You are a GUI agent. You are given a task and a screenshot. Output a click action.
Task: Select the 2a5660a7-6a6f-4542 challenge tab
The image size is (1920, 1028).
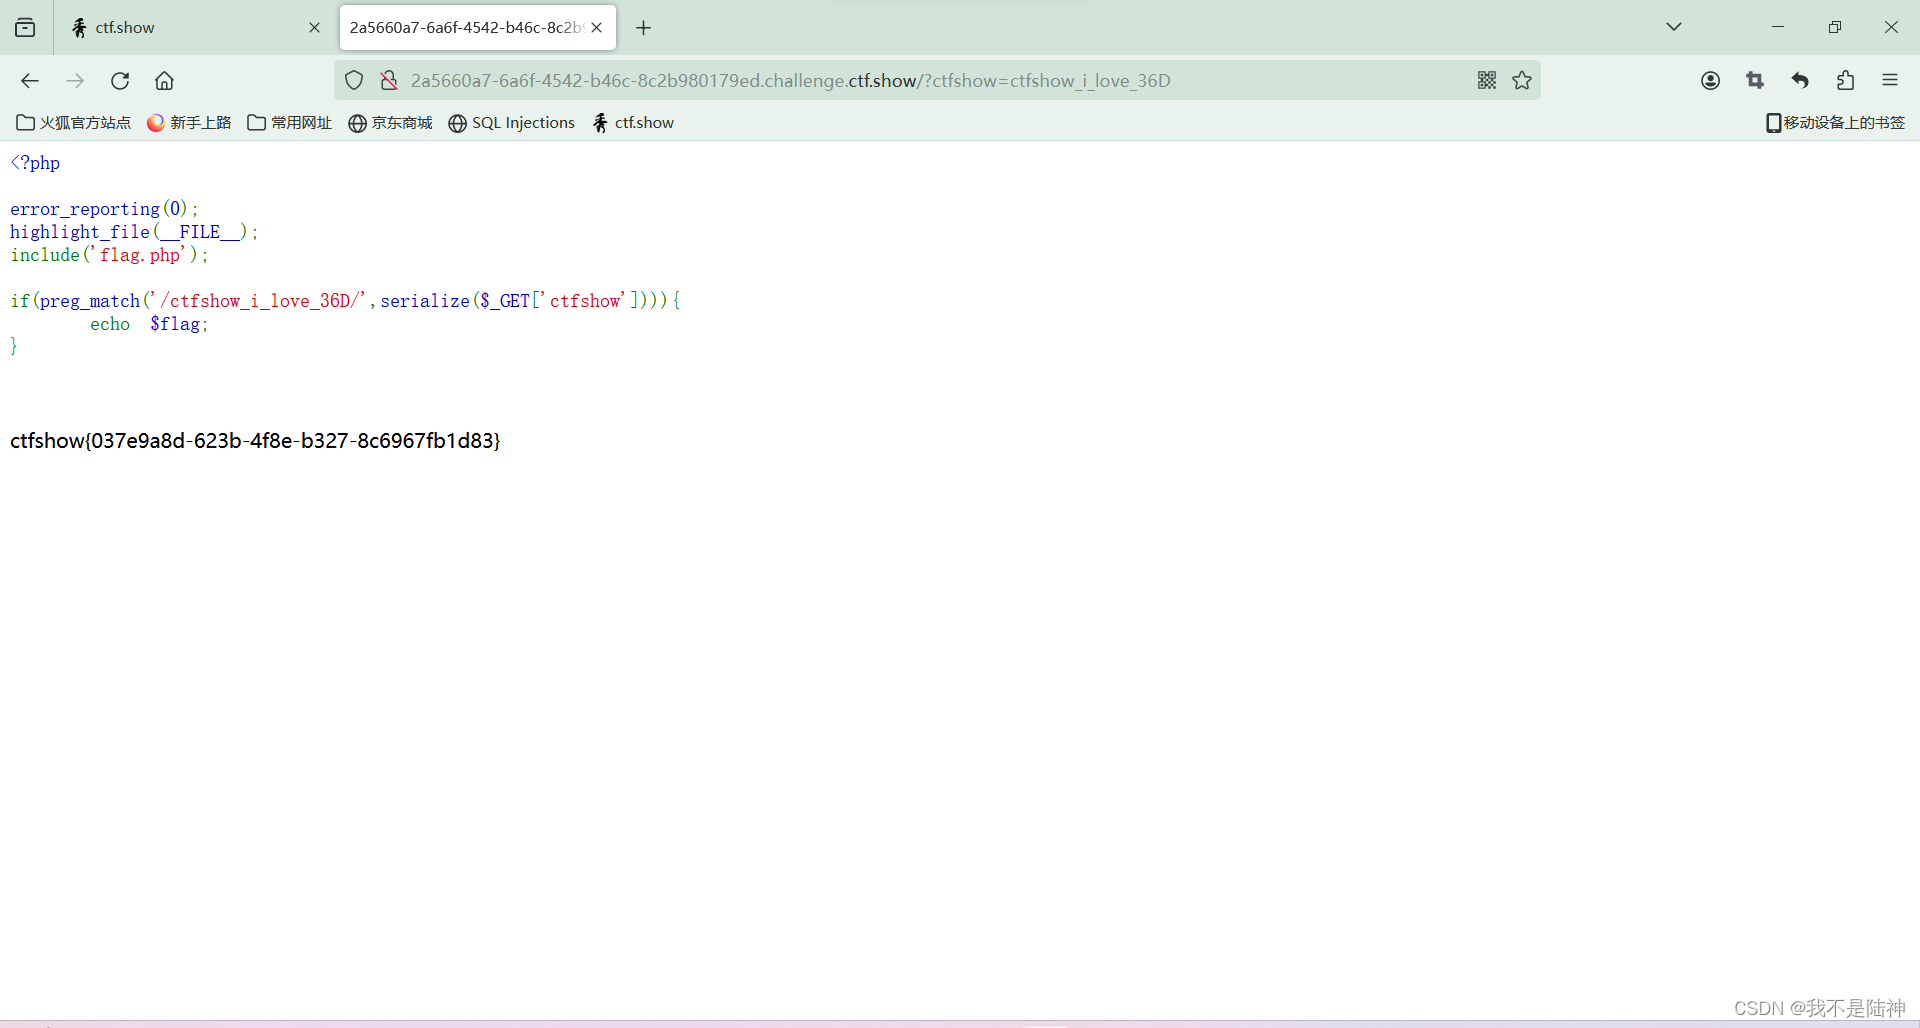pos(478,28)
